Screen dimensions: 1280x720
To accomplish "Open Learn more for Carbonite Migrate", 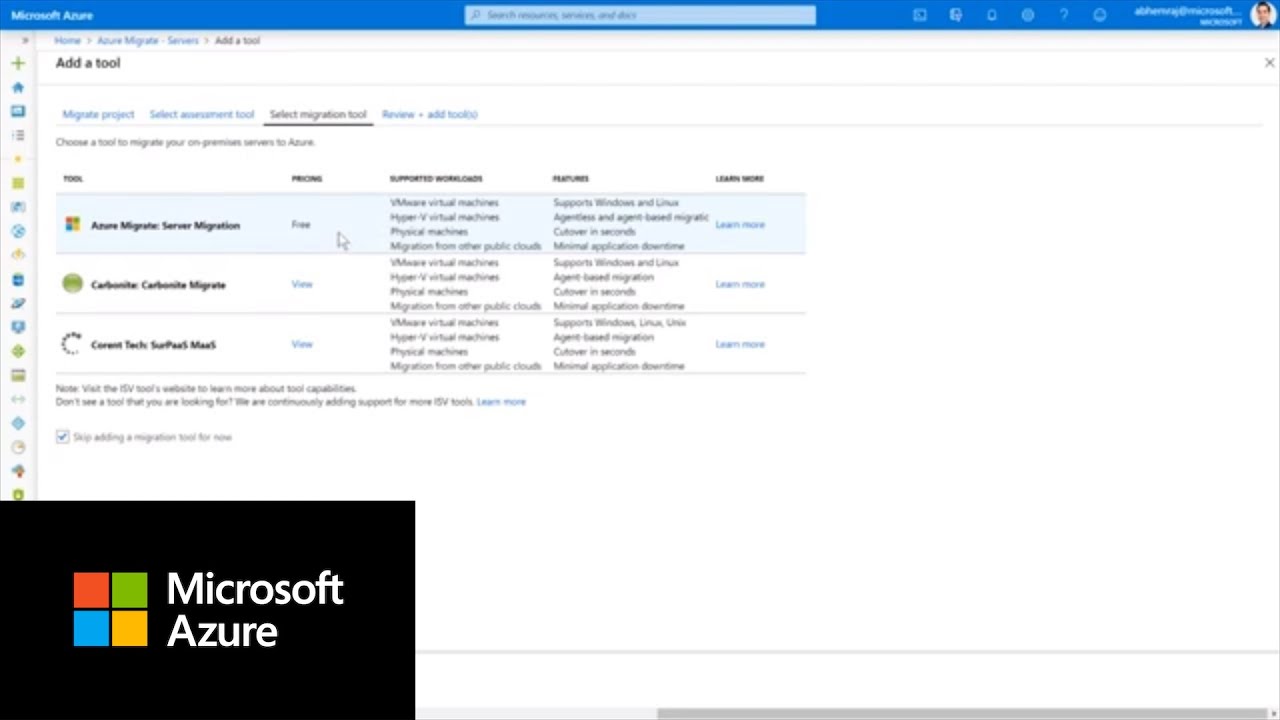I will coord(740,284).
